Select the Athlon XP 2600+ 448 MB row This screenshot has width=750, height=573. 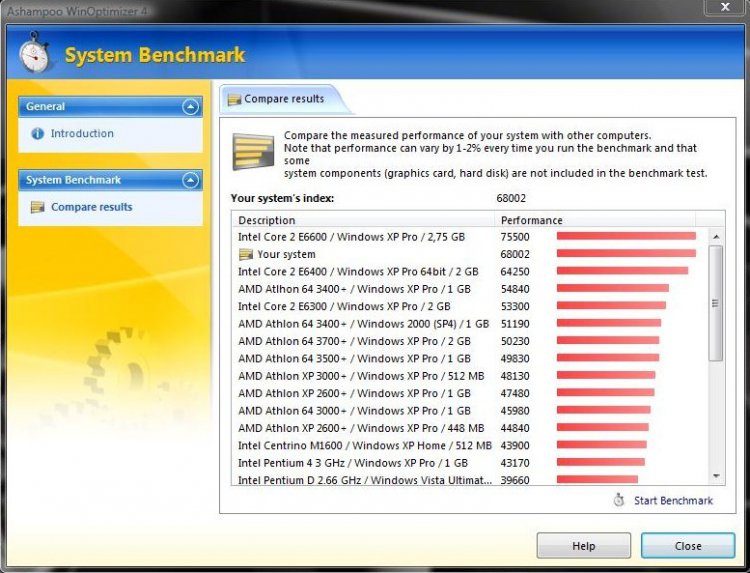tap(469, 428)
